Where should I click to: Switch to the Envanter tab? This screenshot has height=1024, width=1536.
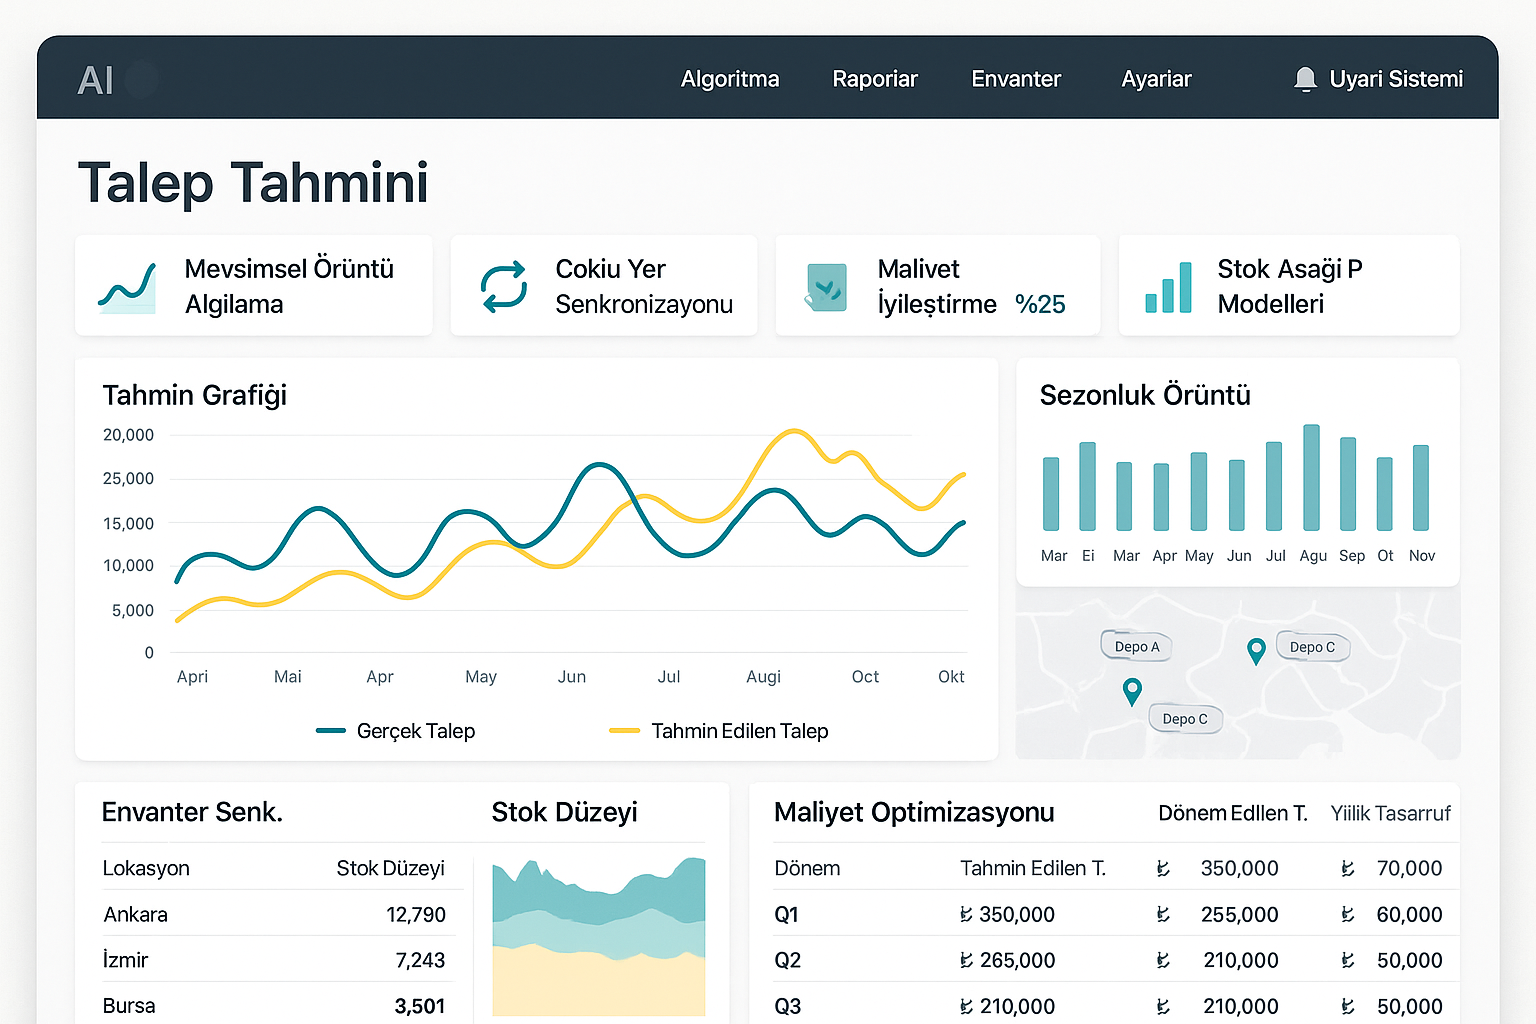point(1016,79)
